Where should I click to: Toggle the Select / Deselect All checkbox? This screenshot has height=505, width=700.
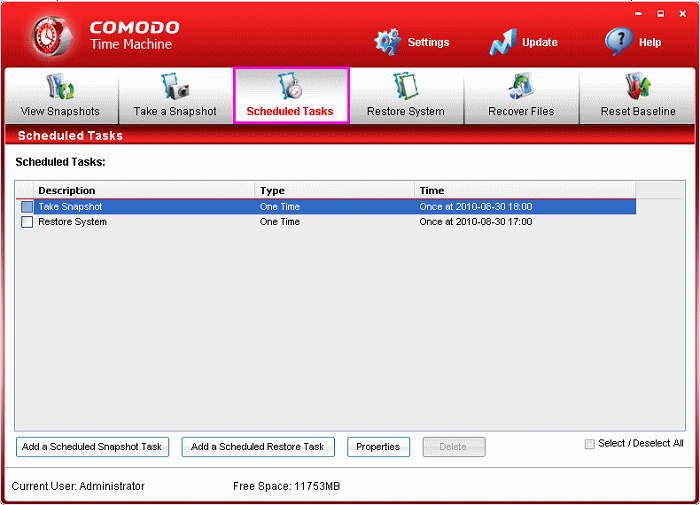590,444
